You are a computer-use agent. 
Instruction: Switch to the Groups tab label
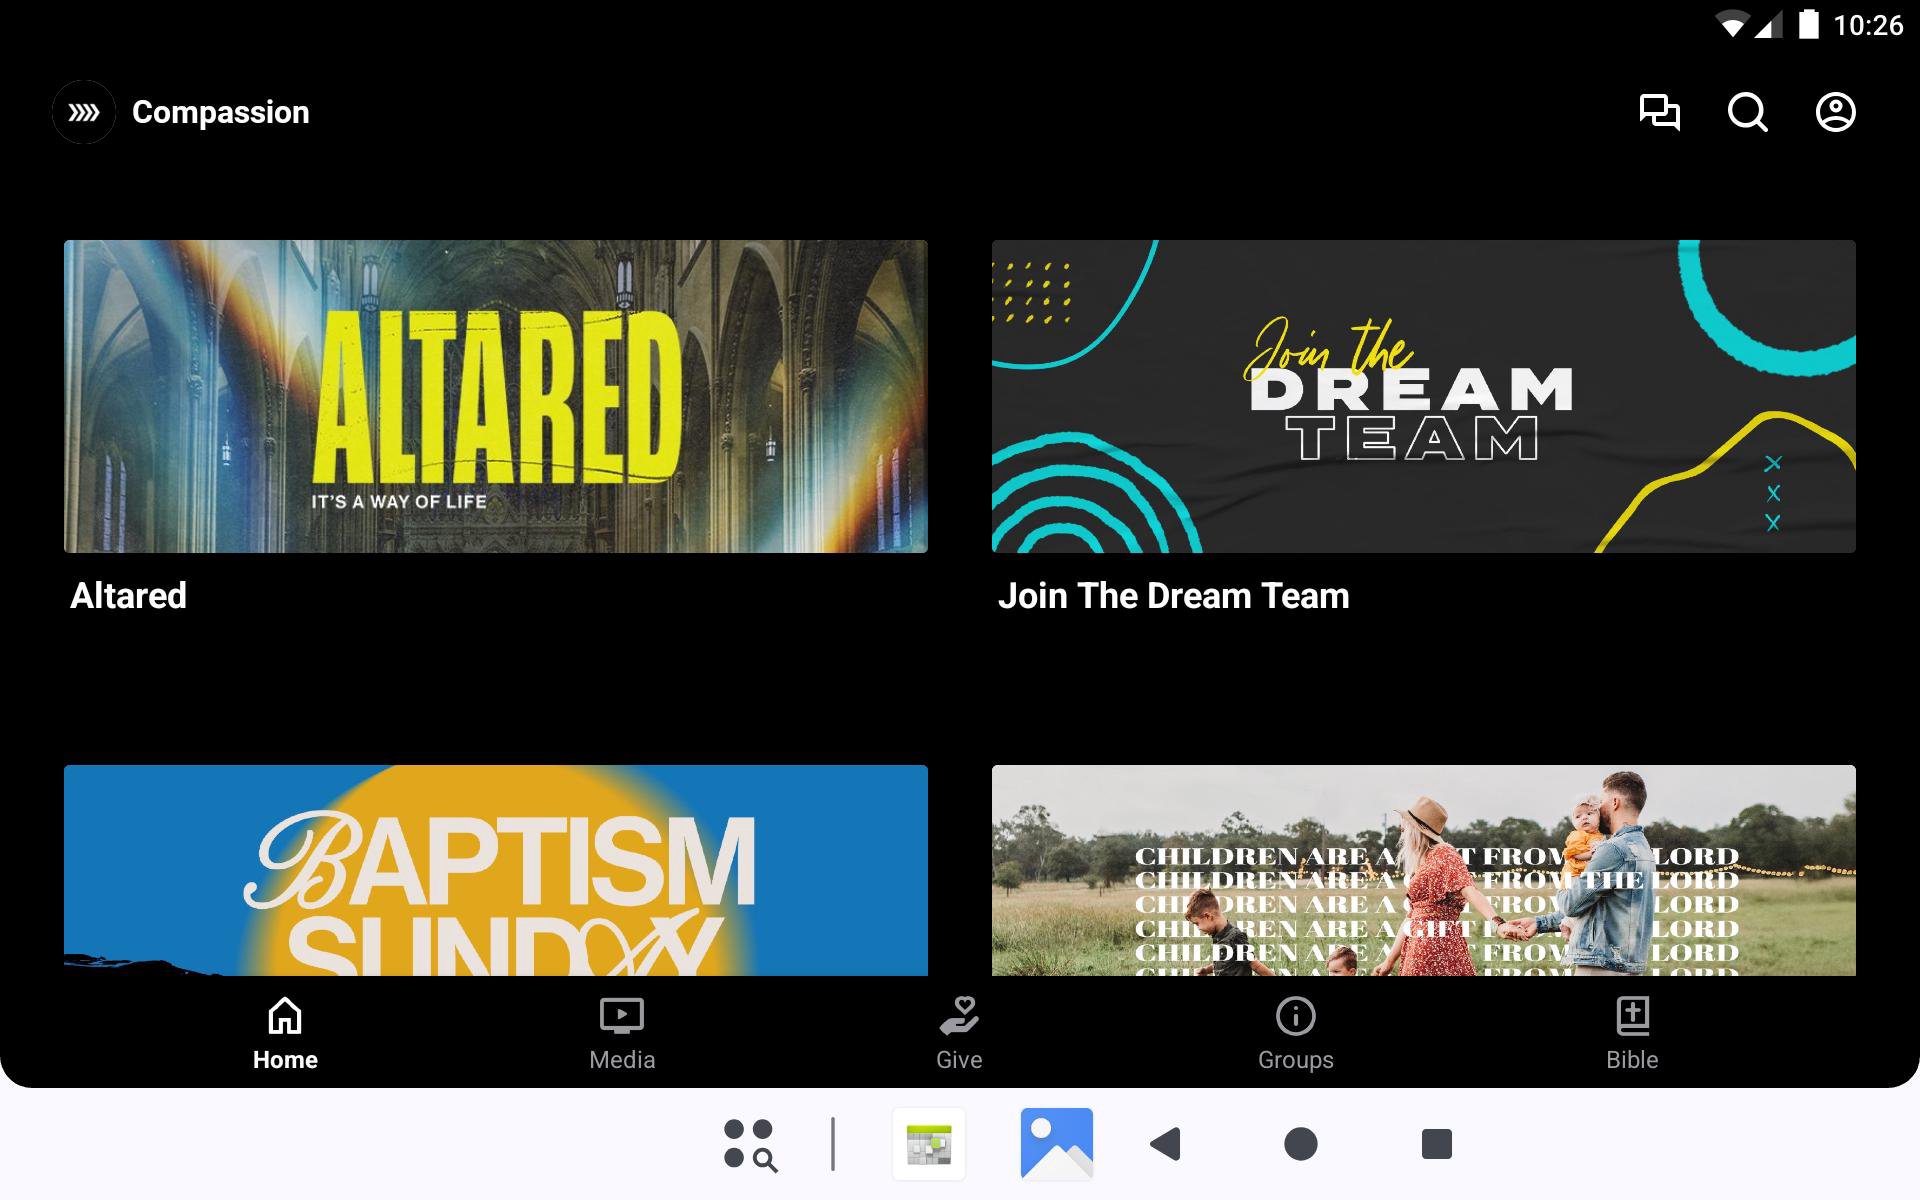pyautogui.click(x=1295, y=1060)
